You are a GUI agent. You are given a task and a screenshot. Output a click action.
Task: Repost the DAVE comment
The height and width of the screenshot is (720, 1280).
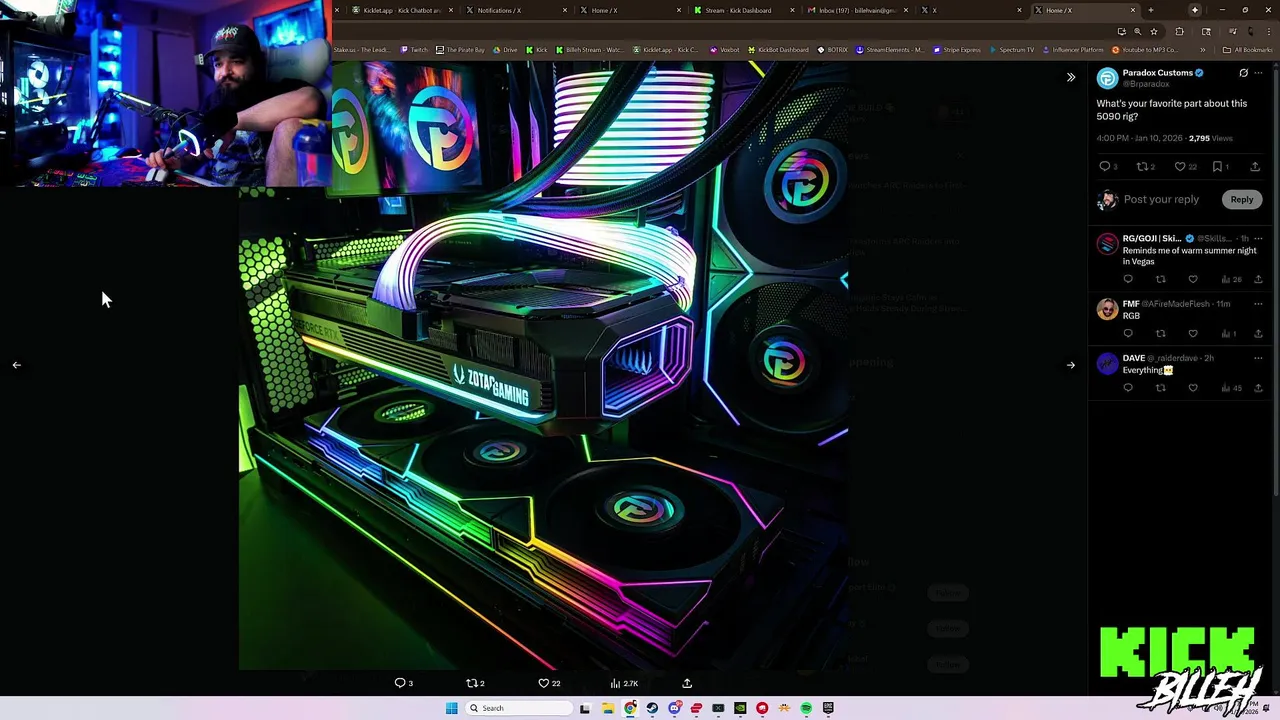pos(1160,388)
